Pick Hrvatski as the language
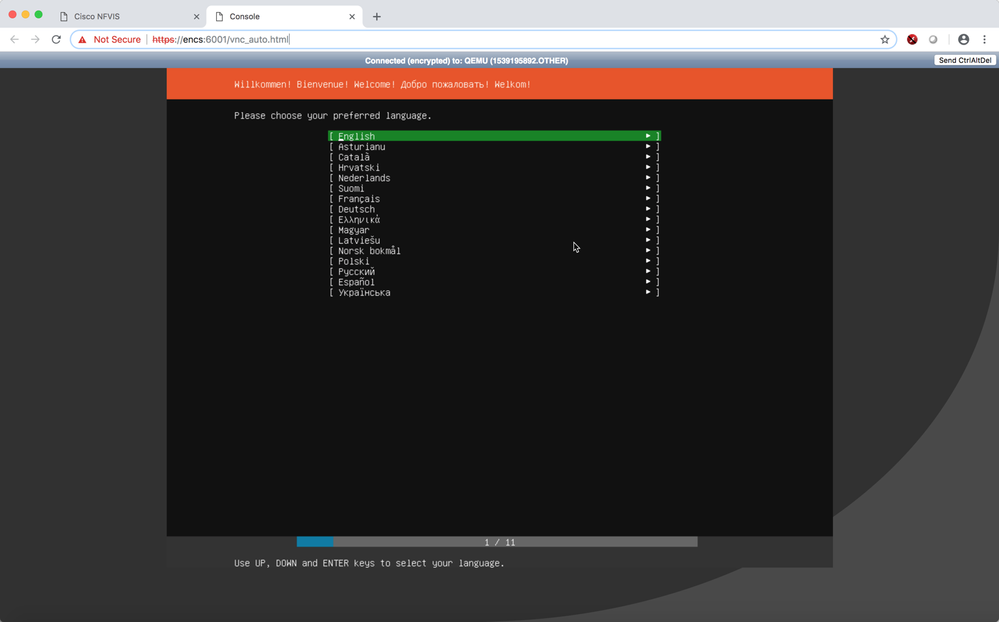The height and width of the screenshot is (622, 999). pyautogui.click(x=494, y=168)
